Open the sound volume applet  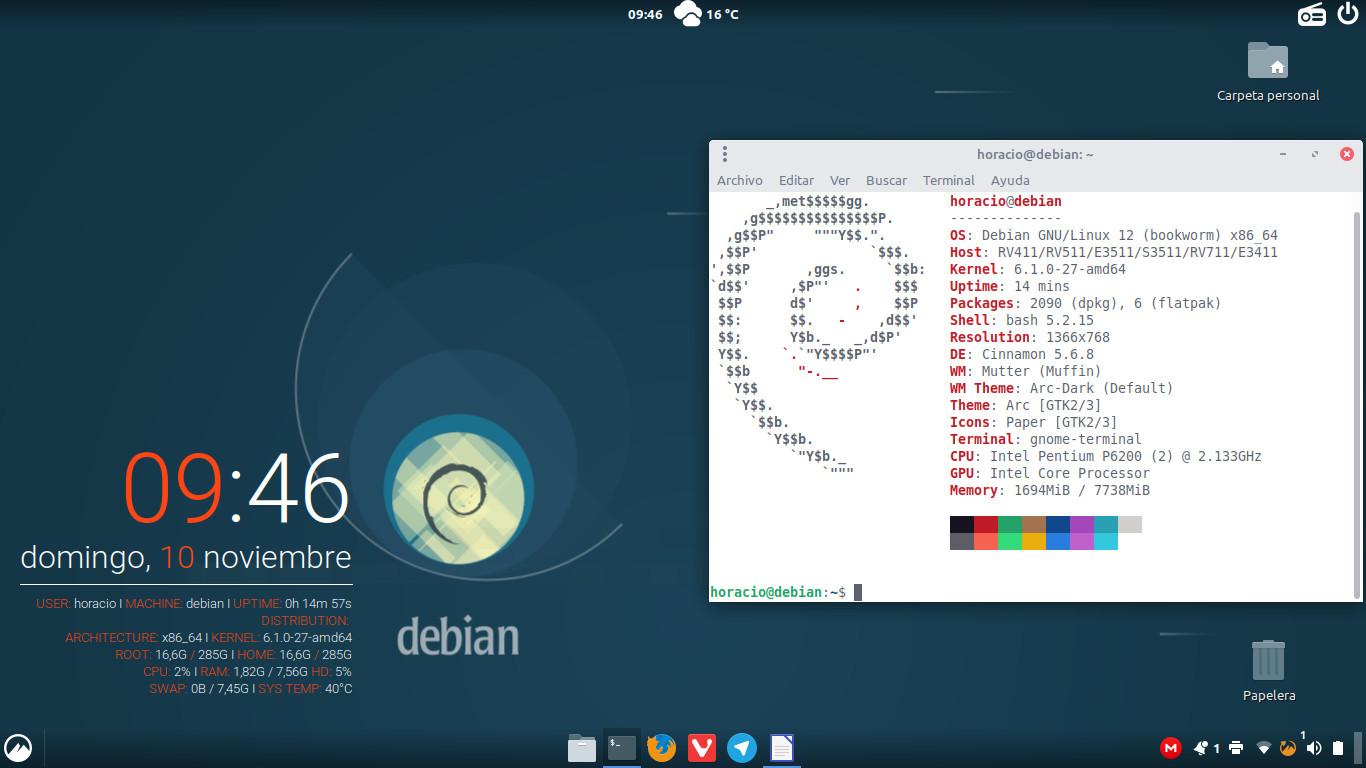pyautogui.click(x=1314, y=747)
